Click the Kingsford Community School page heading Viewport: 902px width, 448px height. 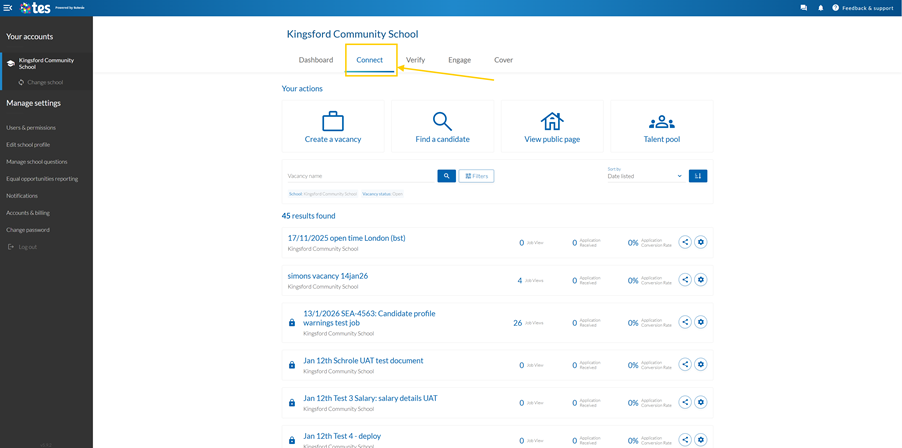tap(353, 35)
